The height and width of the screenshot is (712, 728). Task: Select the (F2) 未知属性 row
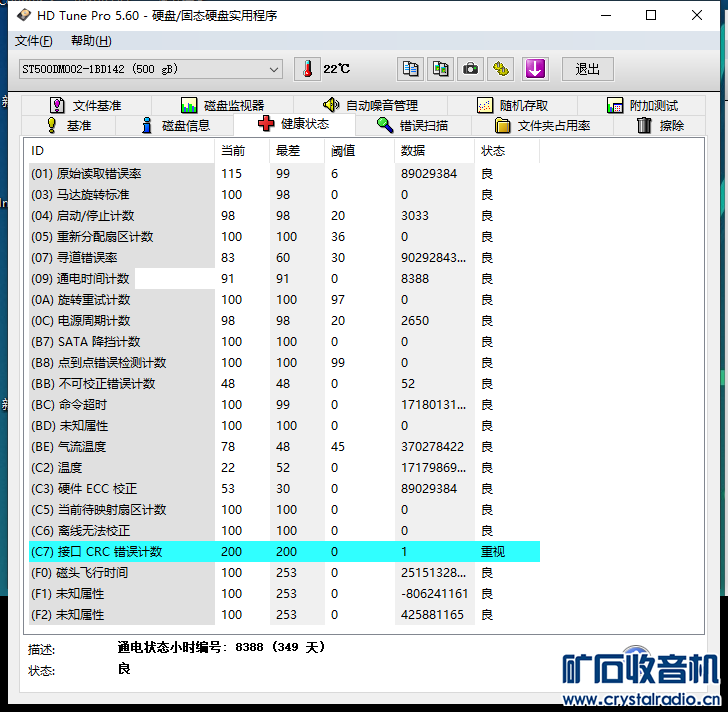(x=284, y=615)
